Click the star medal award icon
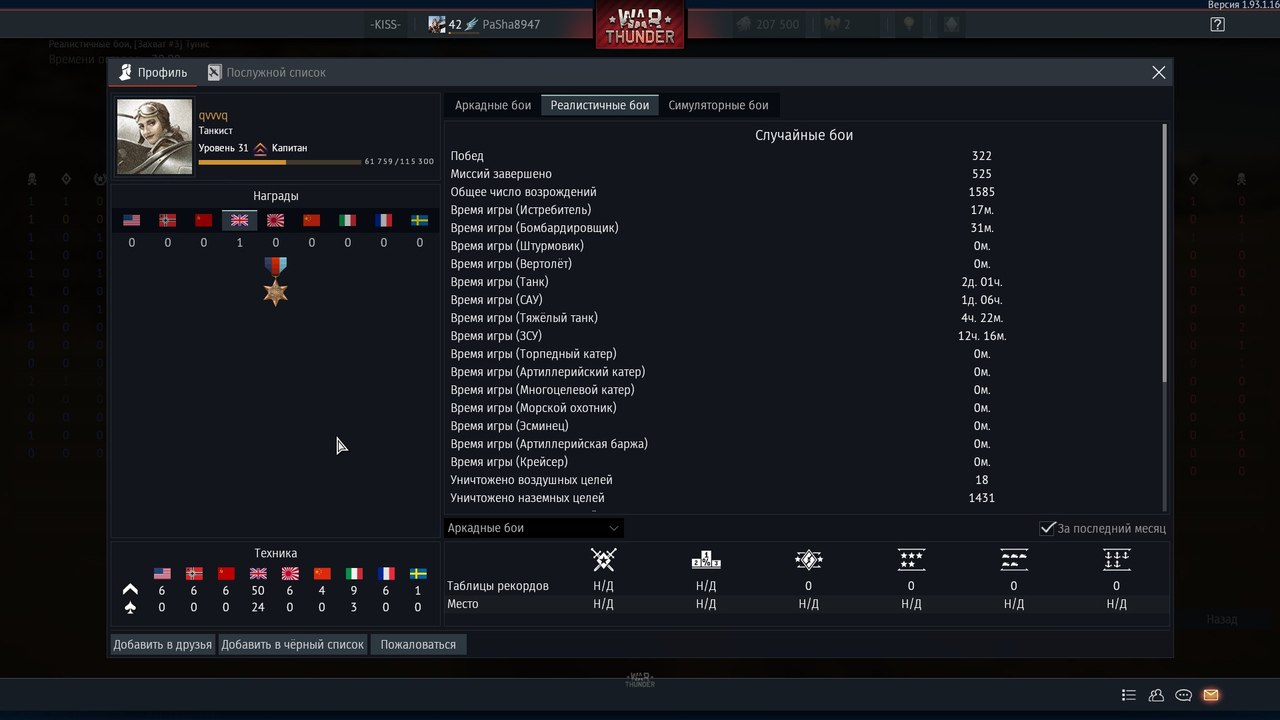This screenshot has height=720, width=1280. tap(276, 281)
